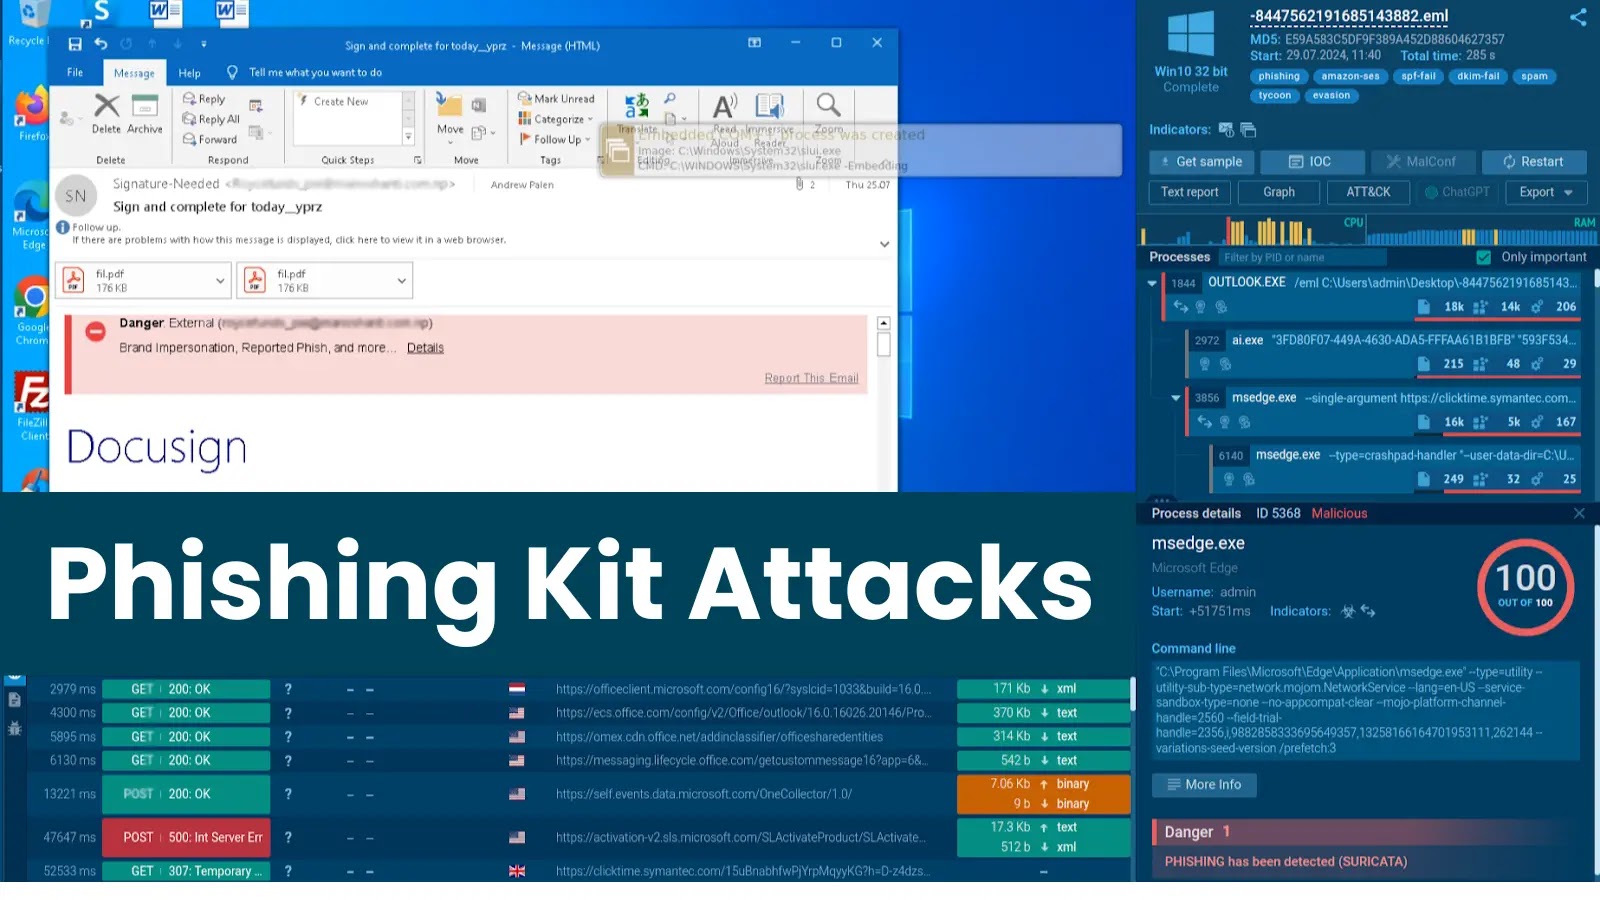1600x900 pixels.
Task: Click the Read Aloud icon
Action: click(x=725, y=105)
